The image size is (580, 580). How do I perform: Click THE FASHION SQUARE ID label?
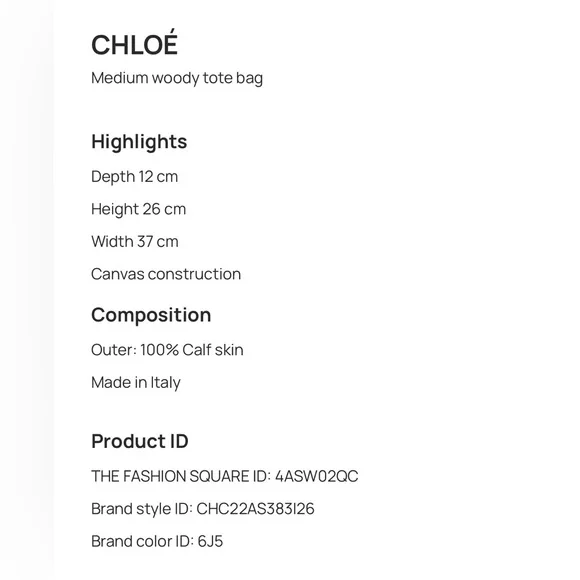pyautogui.click(x=181, y=476)
